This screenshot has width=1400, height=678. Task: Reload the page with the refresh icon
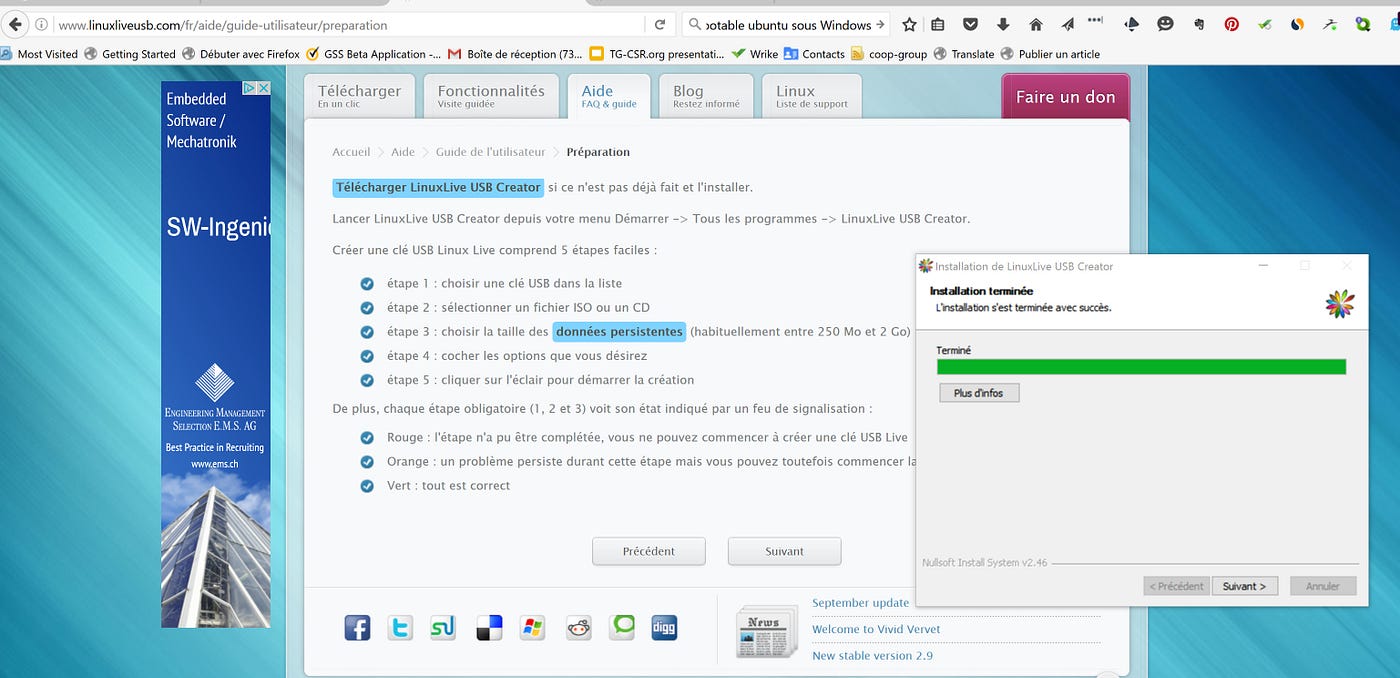(x=660, y=25)
